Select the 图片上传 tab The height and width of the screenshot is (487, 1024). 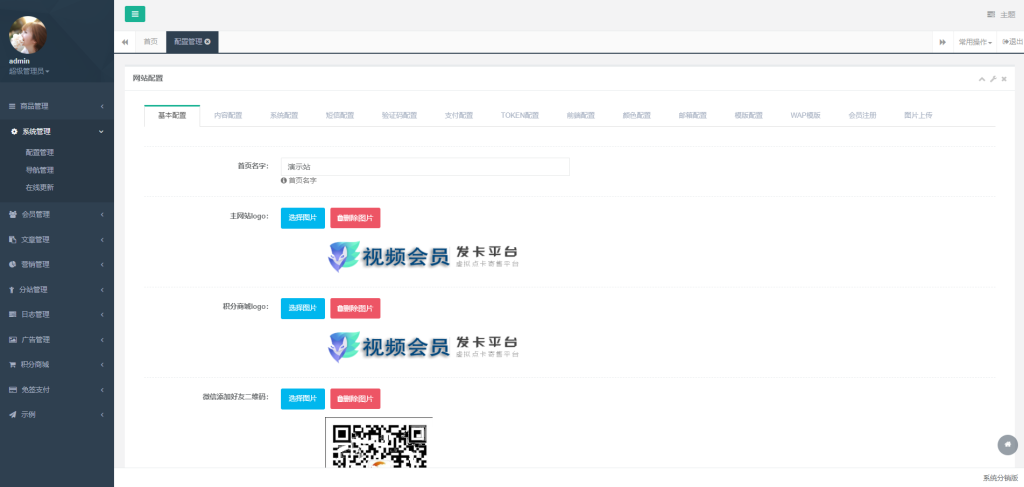918,116
